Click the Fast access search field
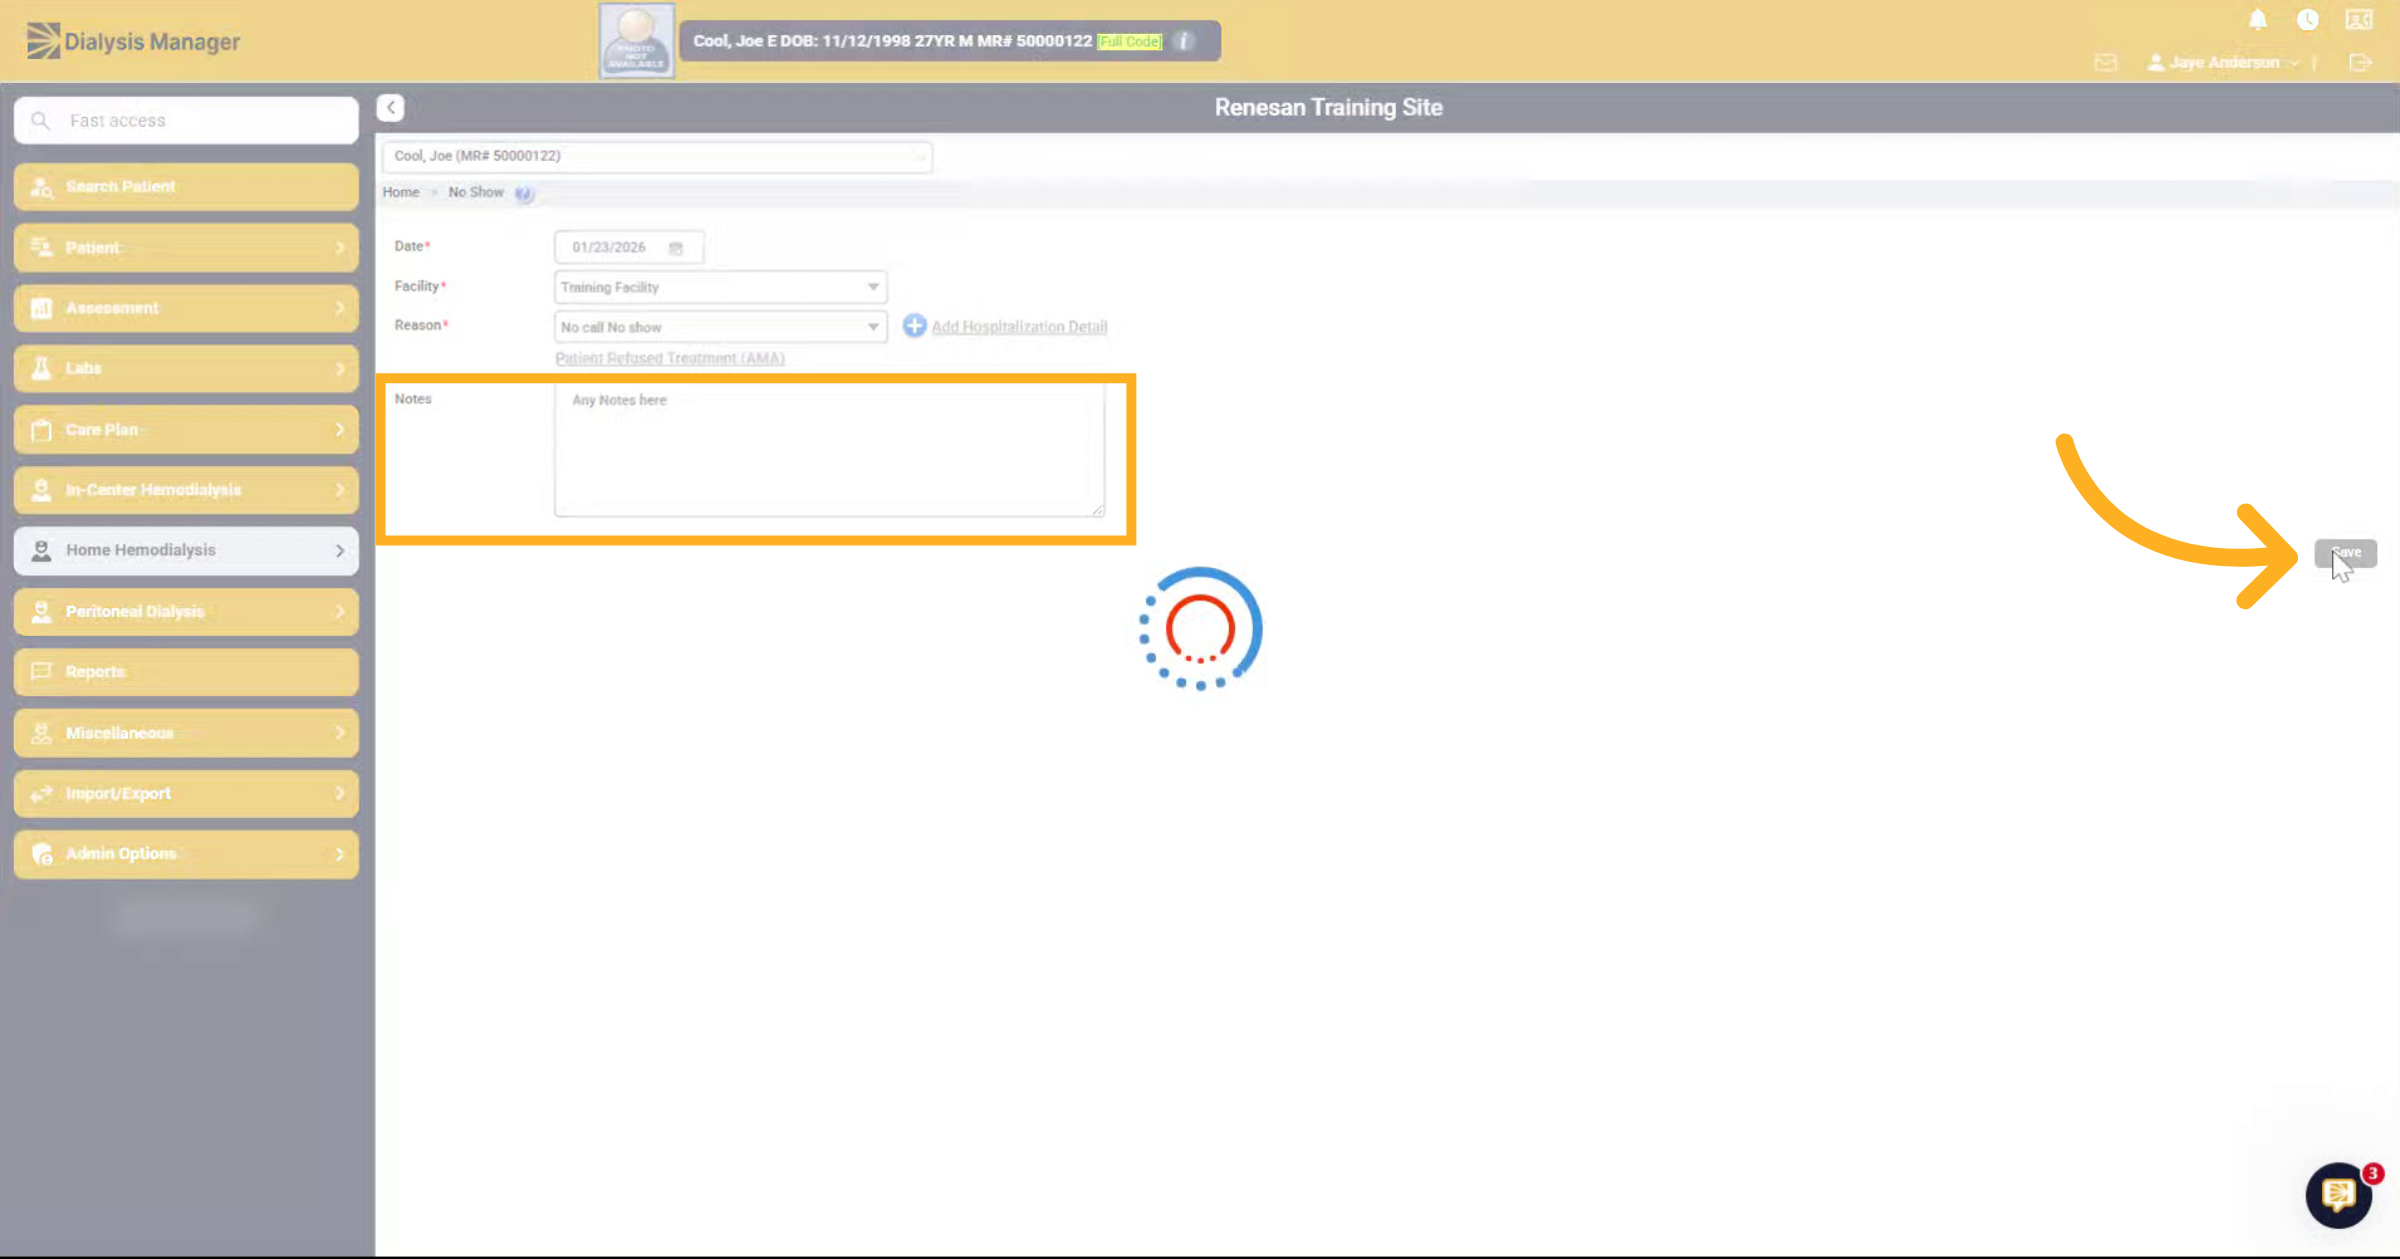This screenshot has height=1259, width=2400. 186,120
